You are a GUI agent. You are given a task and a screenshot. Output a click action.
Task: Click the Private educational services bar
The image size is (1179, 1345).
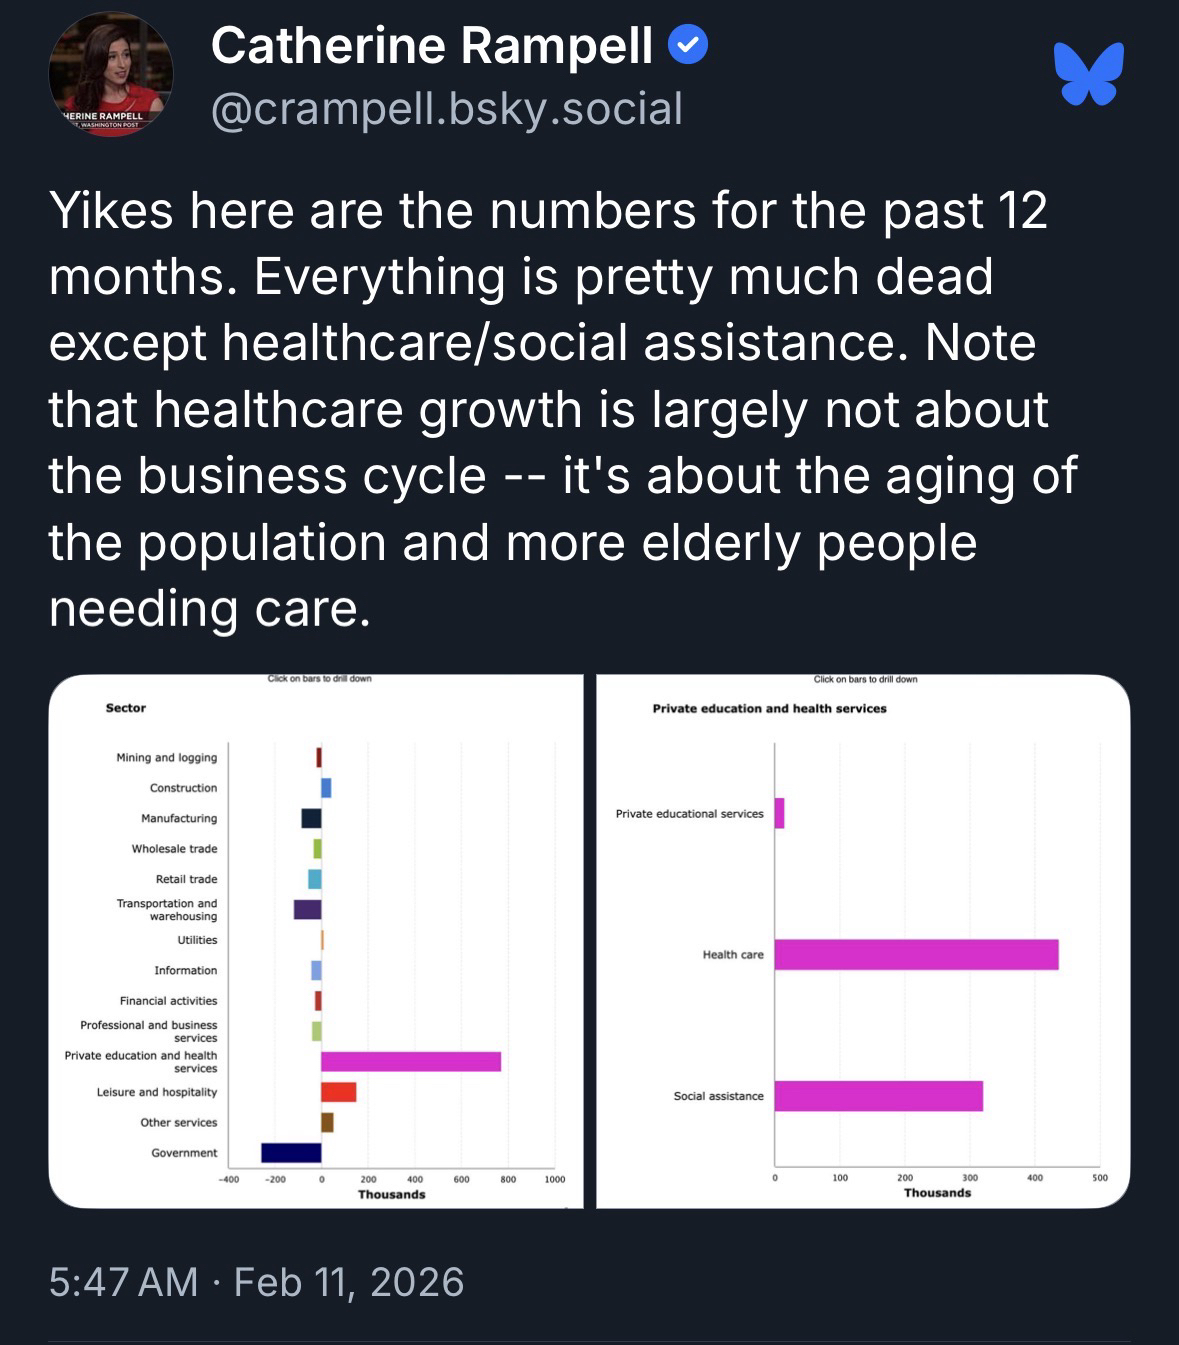(x=779, y=813)
